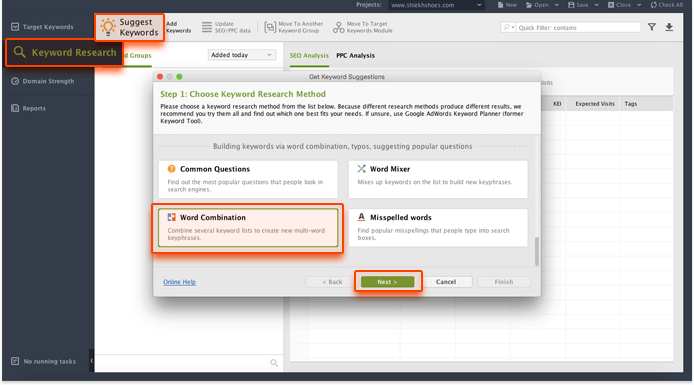Focus the Quick Filter search field
This screenshot has width=694, height=385.
click(x=578, y=27)
